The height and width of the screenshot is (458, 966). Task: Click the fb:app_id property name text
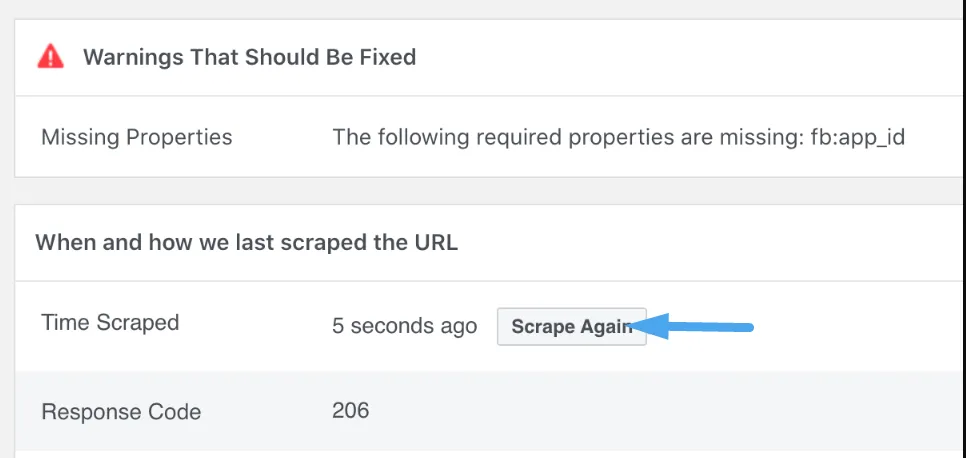(858, 137)
